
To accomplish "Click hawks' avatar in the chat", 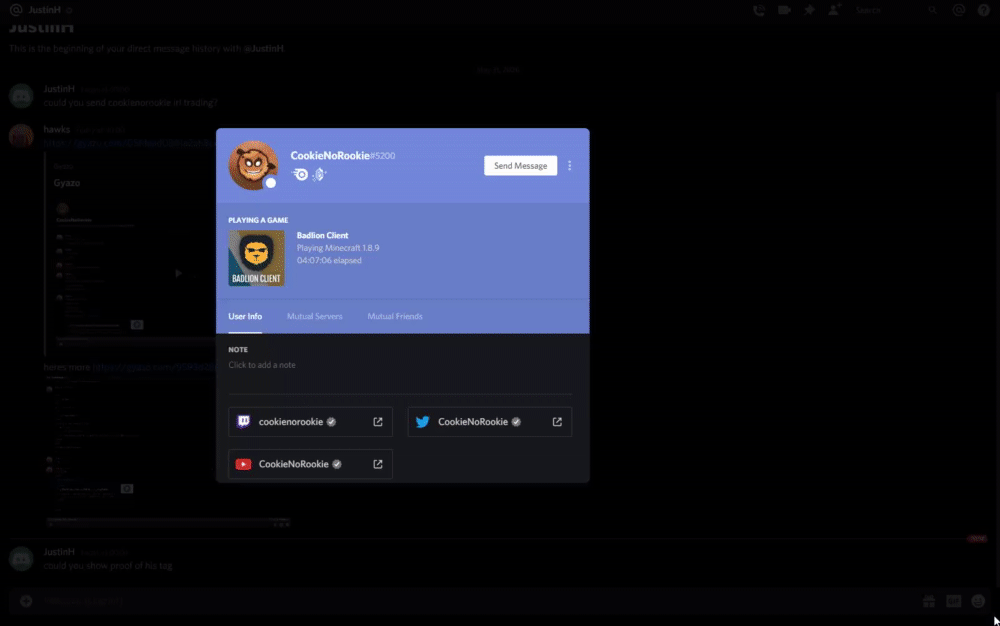I will point(21,136).
